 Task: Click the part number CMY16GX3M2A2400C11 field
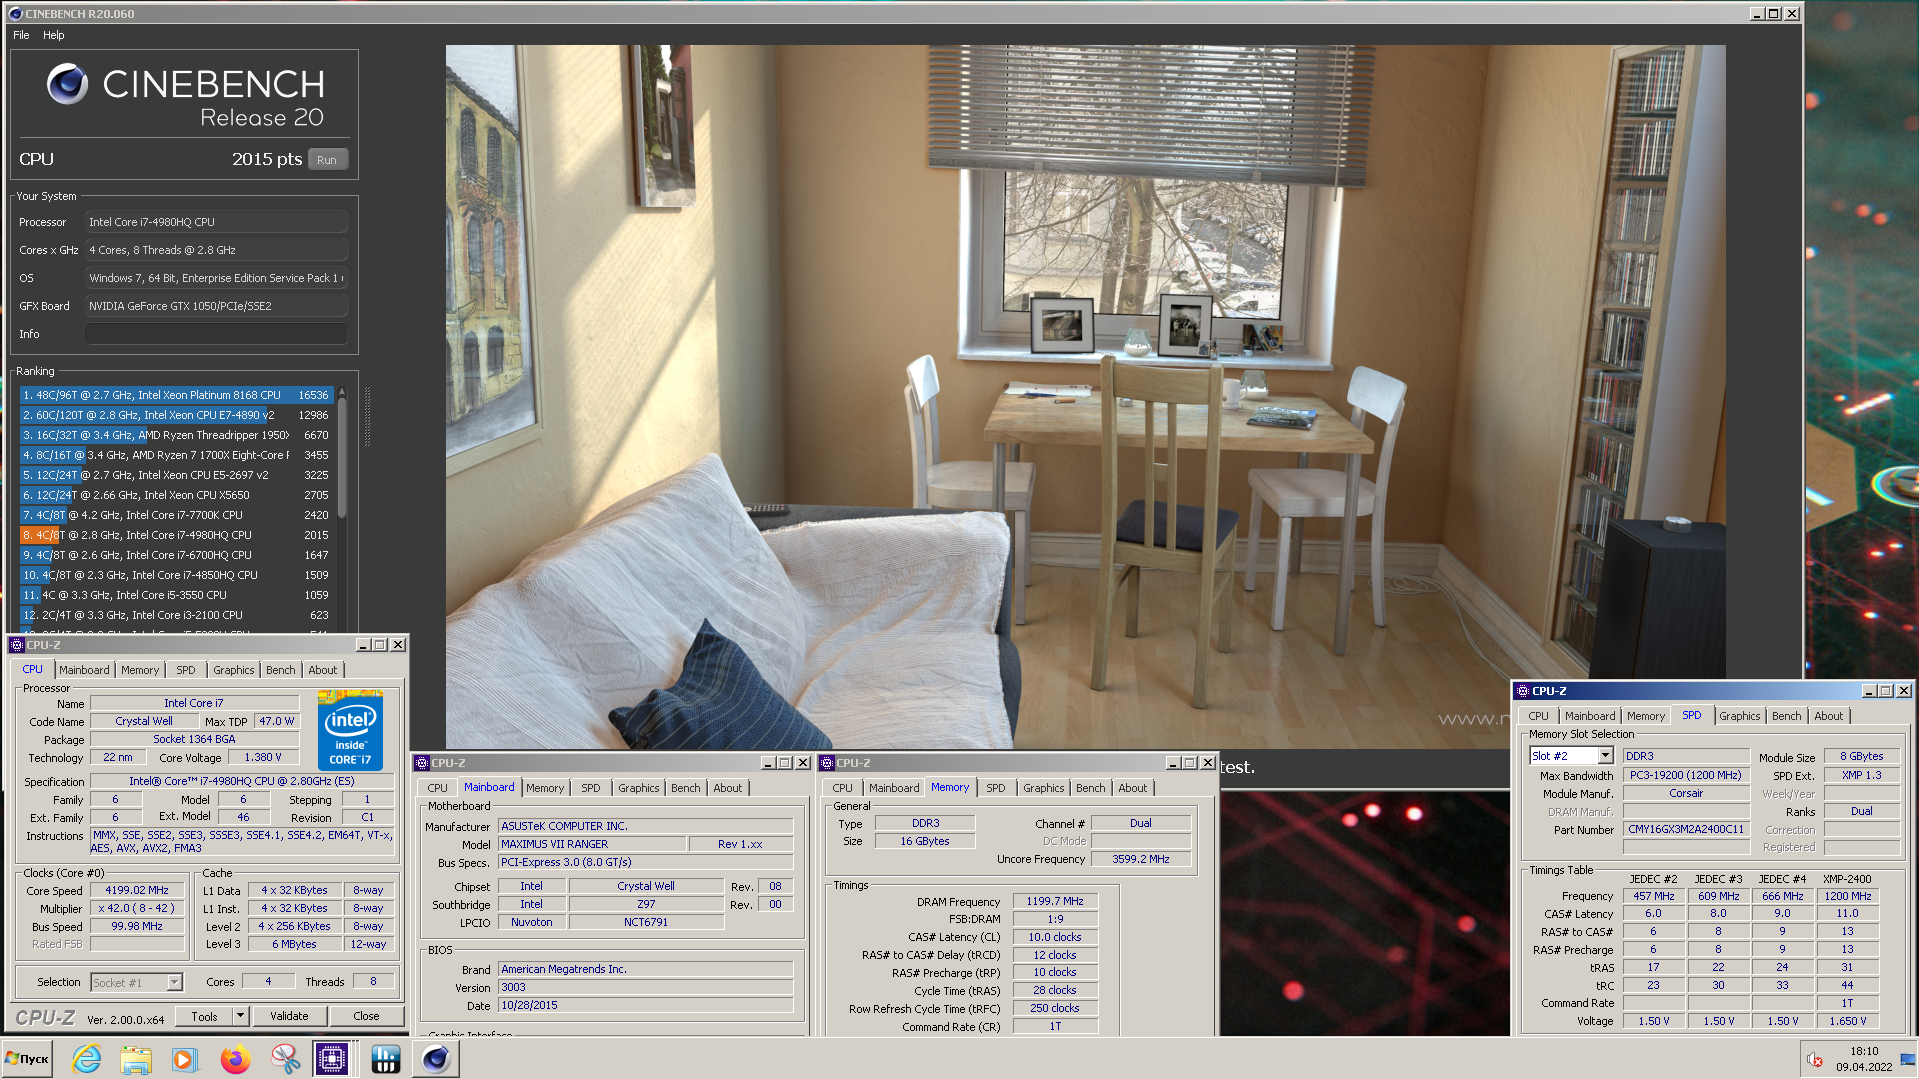click(1686, 829)
